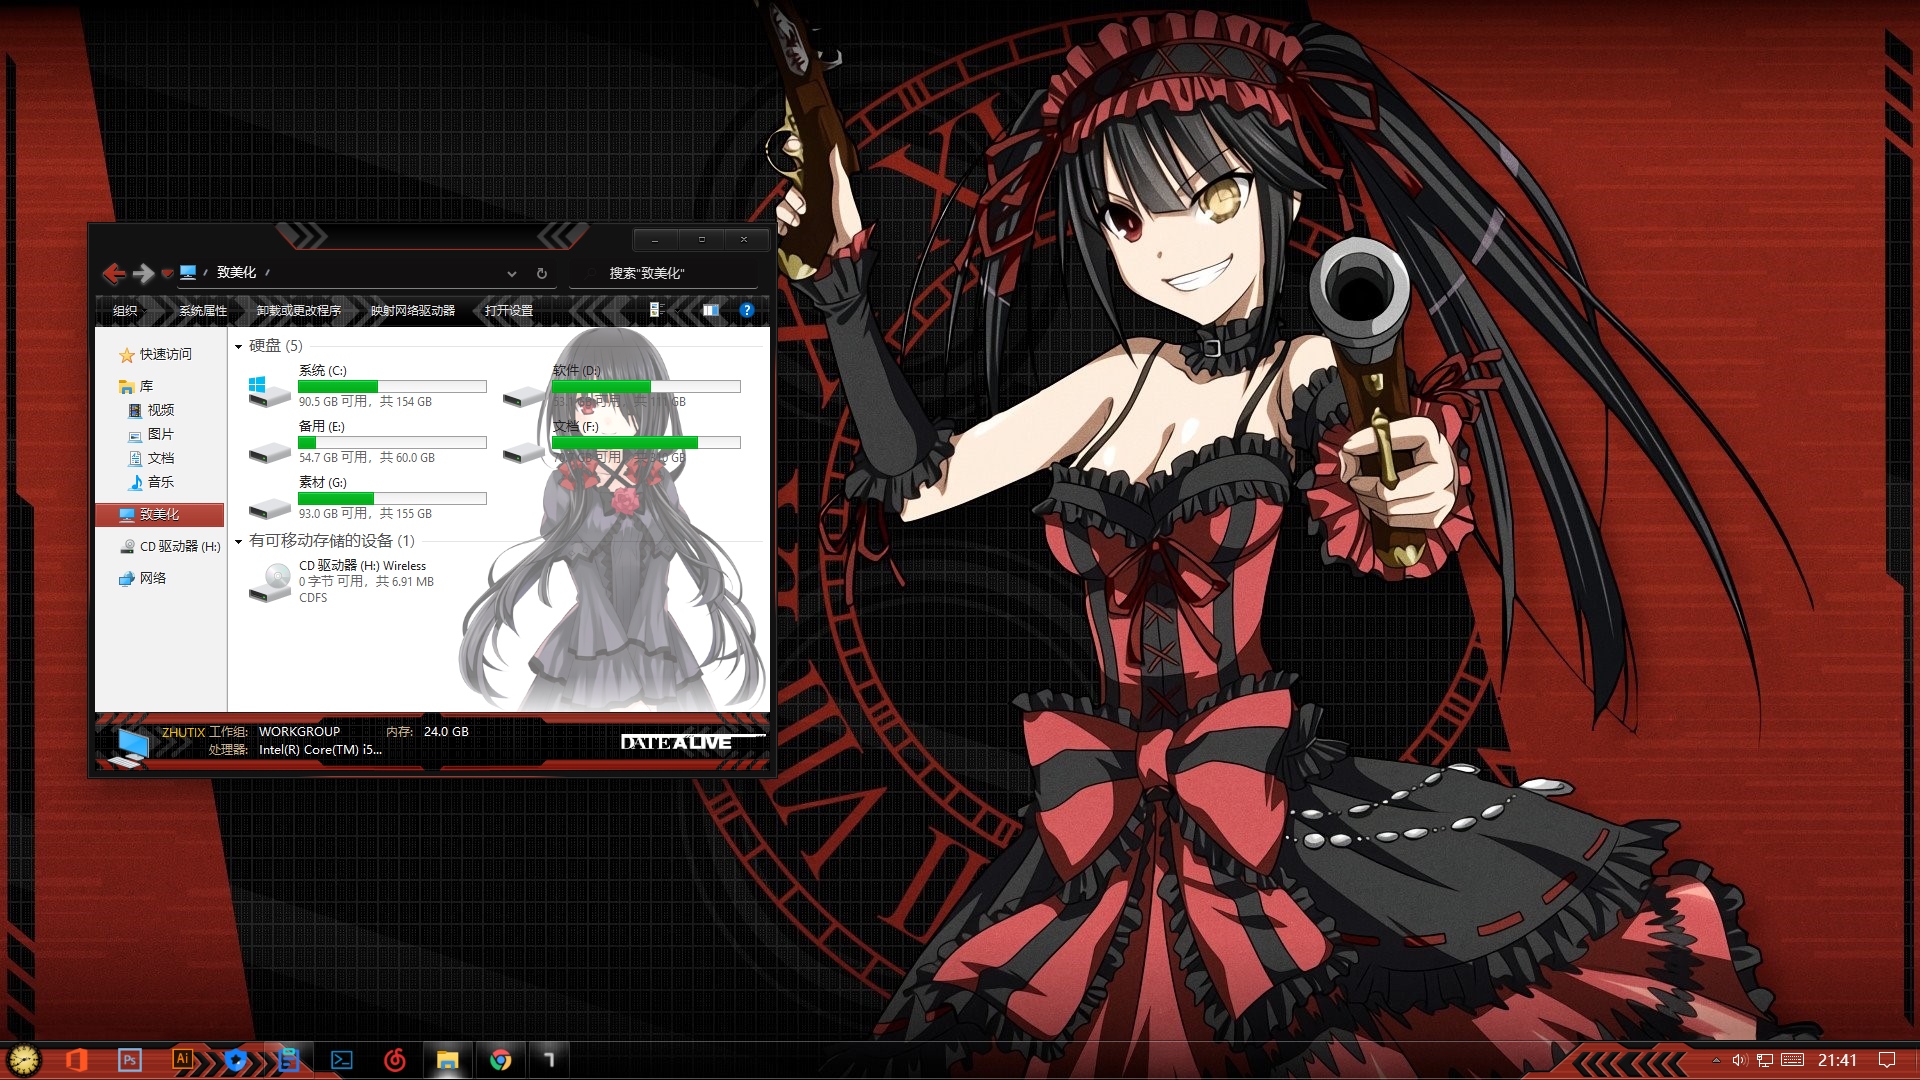Open Google Chrome from the taskbar
Image resolution: width=1920 pixels, height=1080 pixels.
pos(501,1060)
